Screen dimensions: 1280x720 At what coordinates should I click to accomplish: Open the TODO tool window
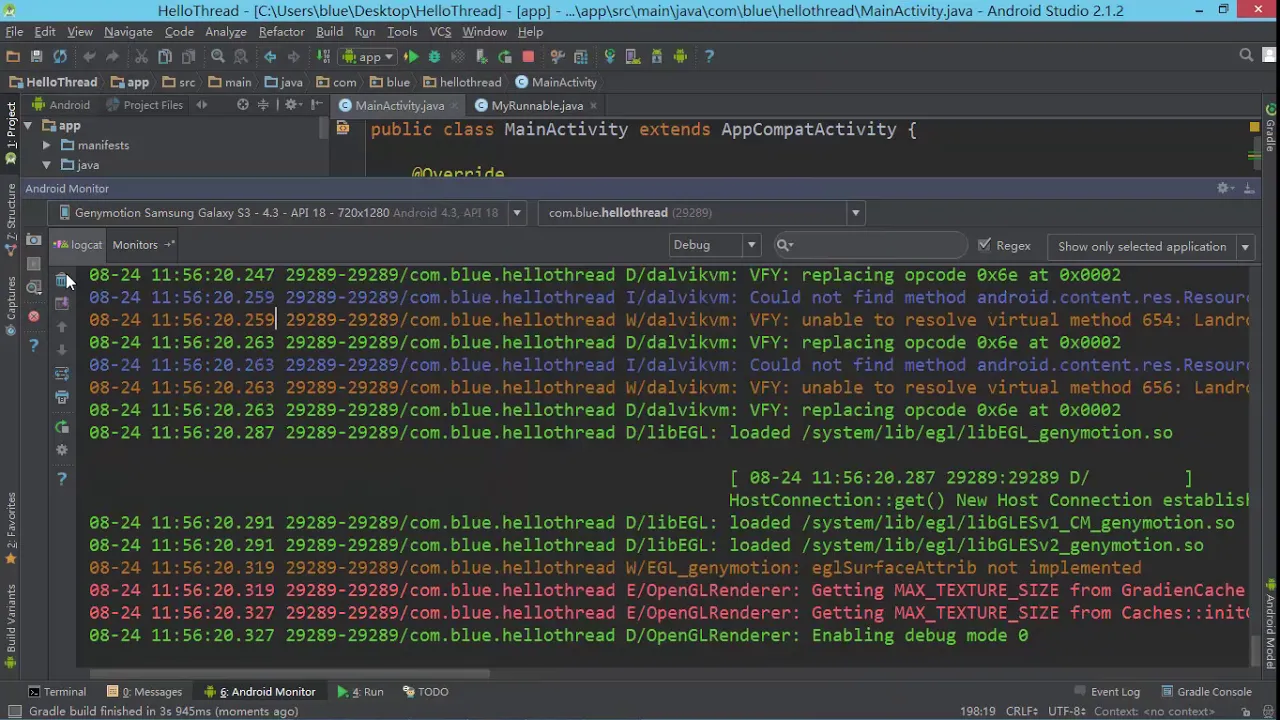point(426,692)
